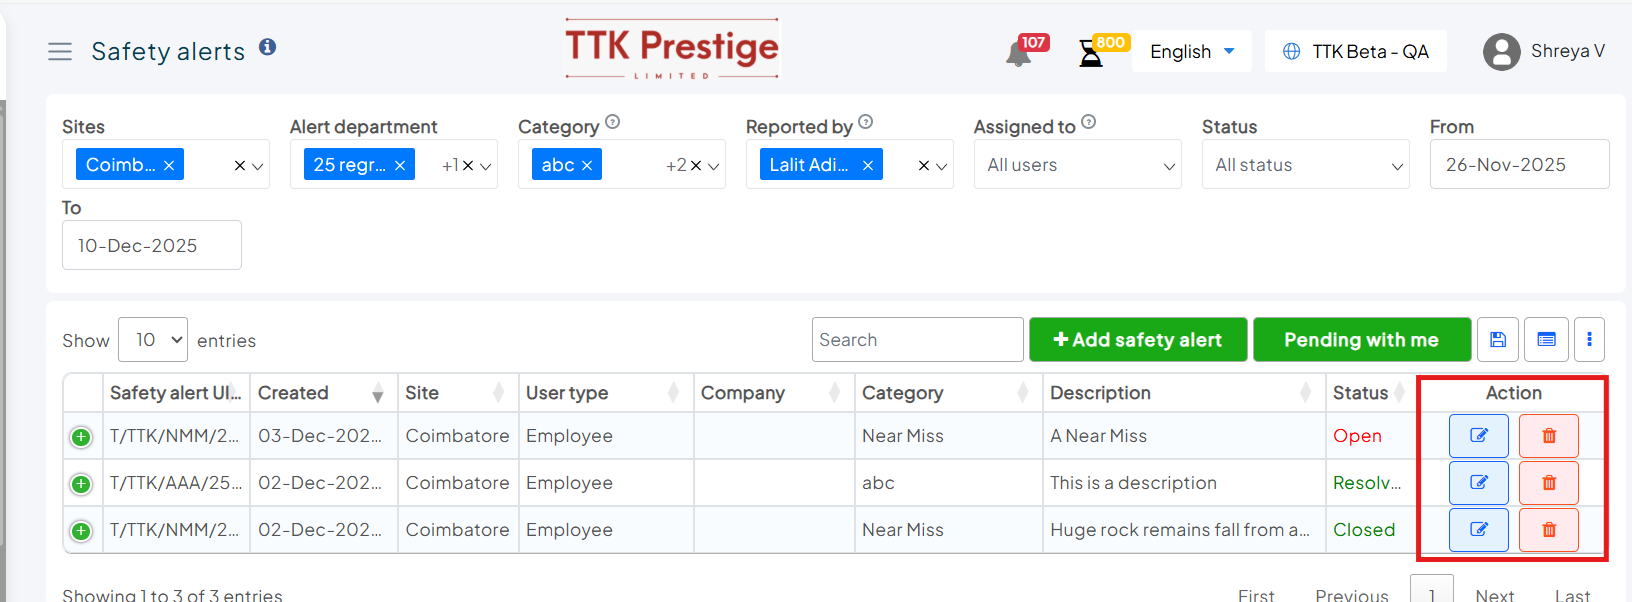
Task: Open the Assigned to dropdown
Action: point(1077,165)
